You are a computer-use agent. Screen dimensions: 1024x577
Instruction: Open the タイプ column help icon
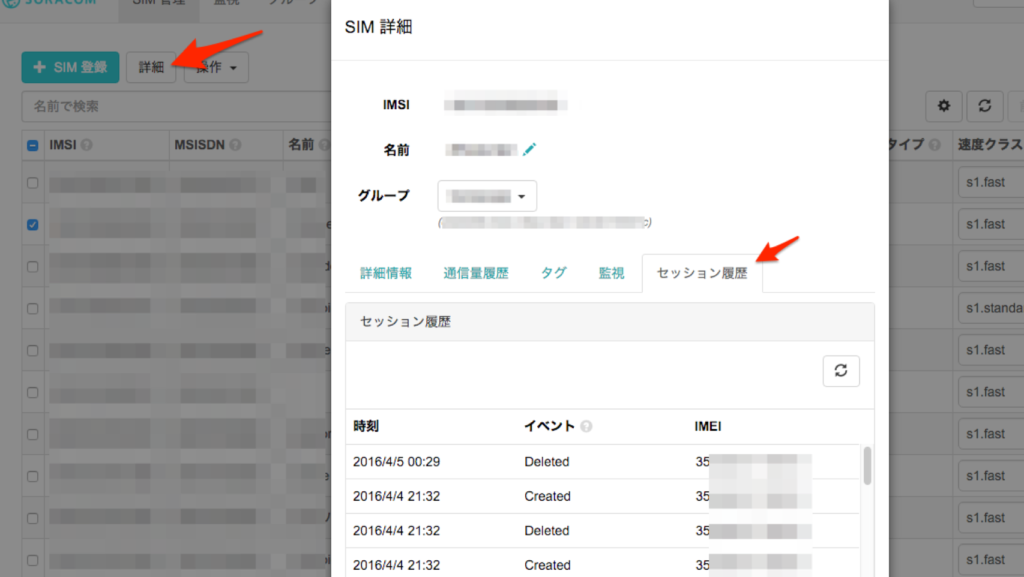[x=935, y=144]
